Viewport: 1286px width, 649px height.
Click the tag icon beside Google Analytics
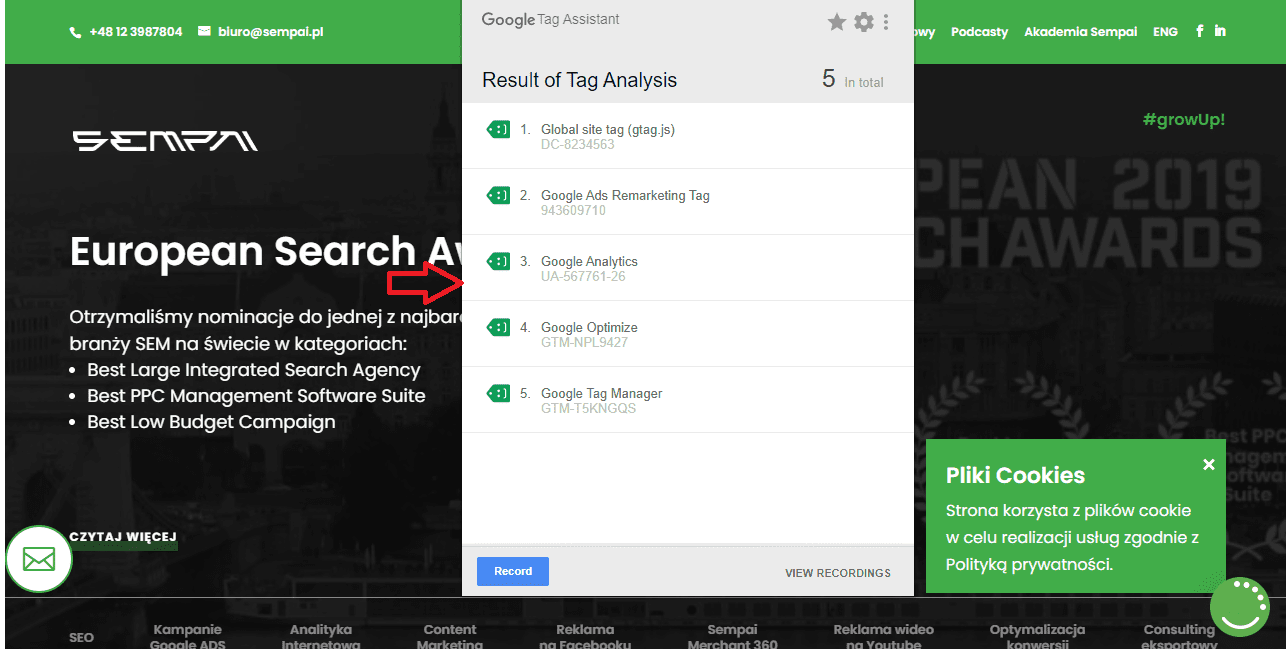498,261
